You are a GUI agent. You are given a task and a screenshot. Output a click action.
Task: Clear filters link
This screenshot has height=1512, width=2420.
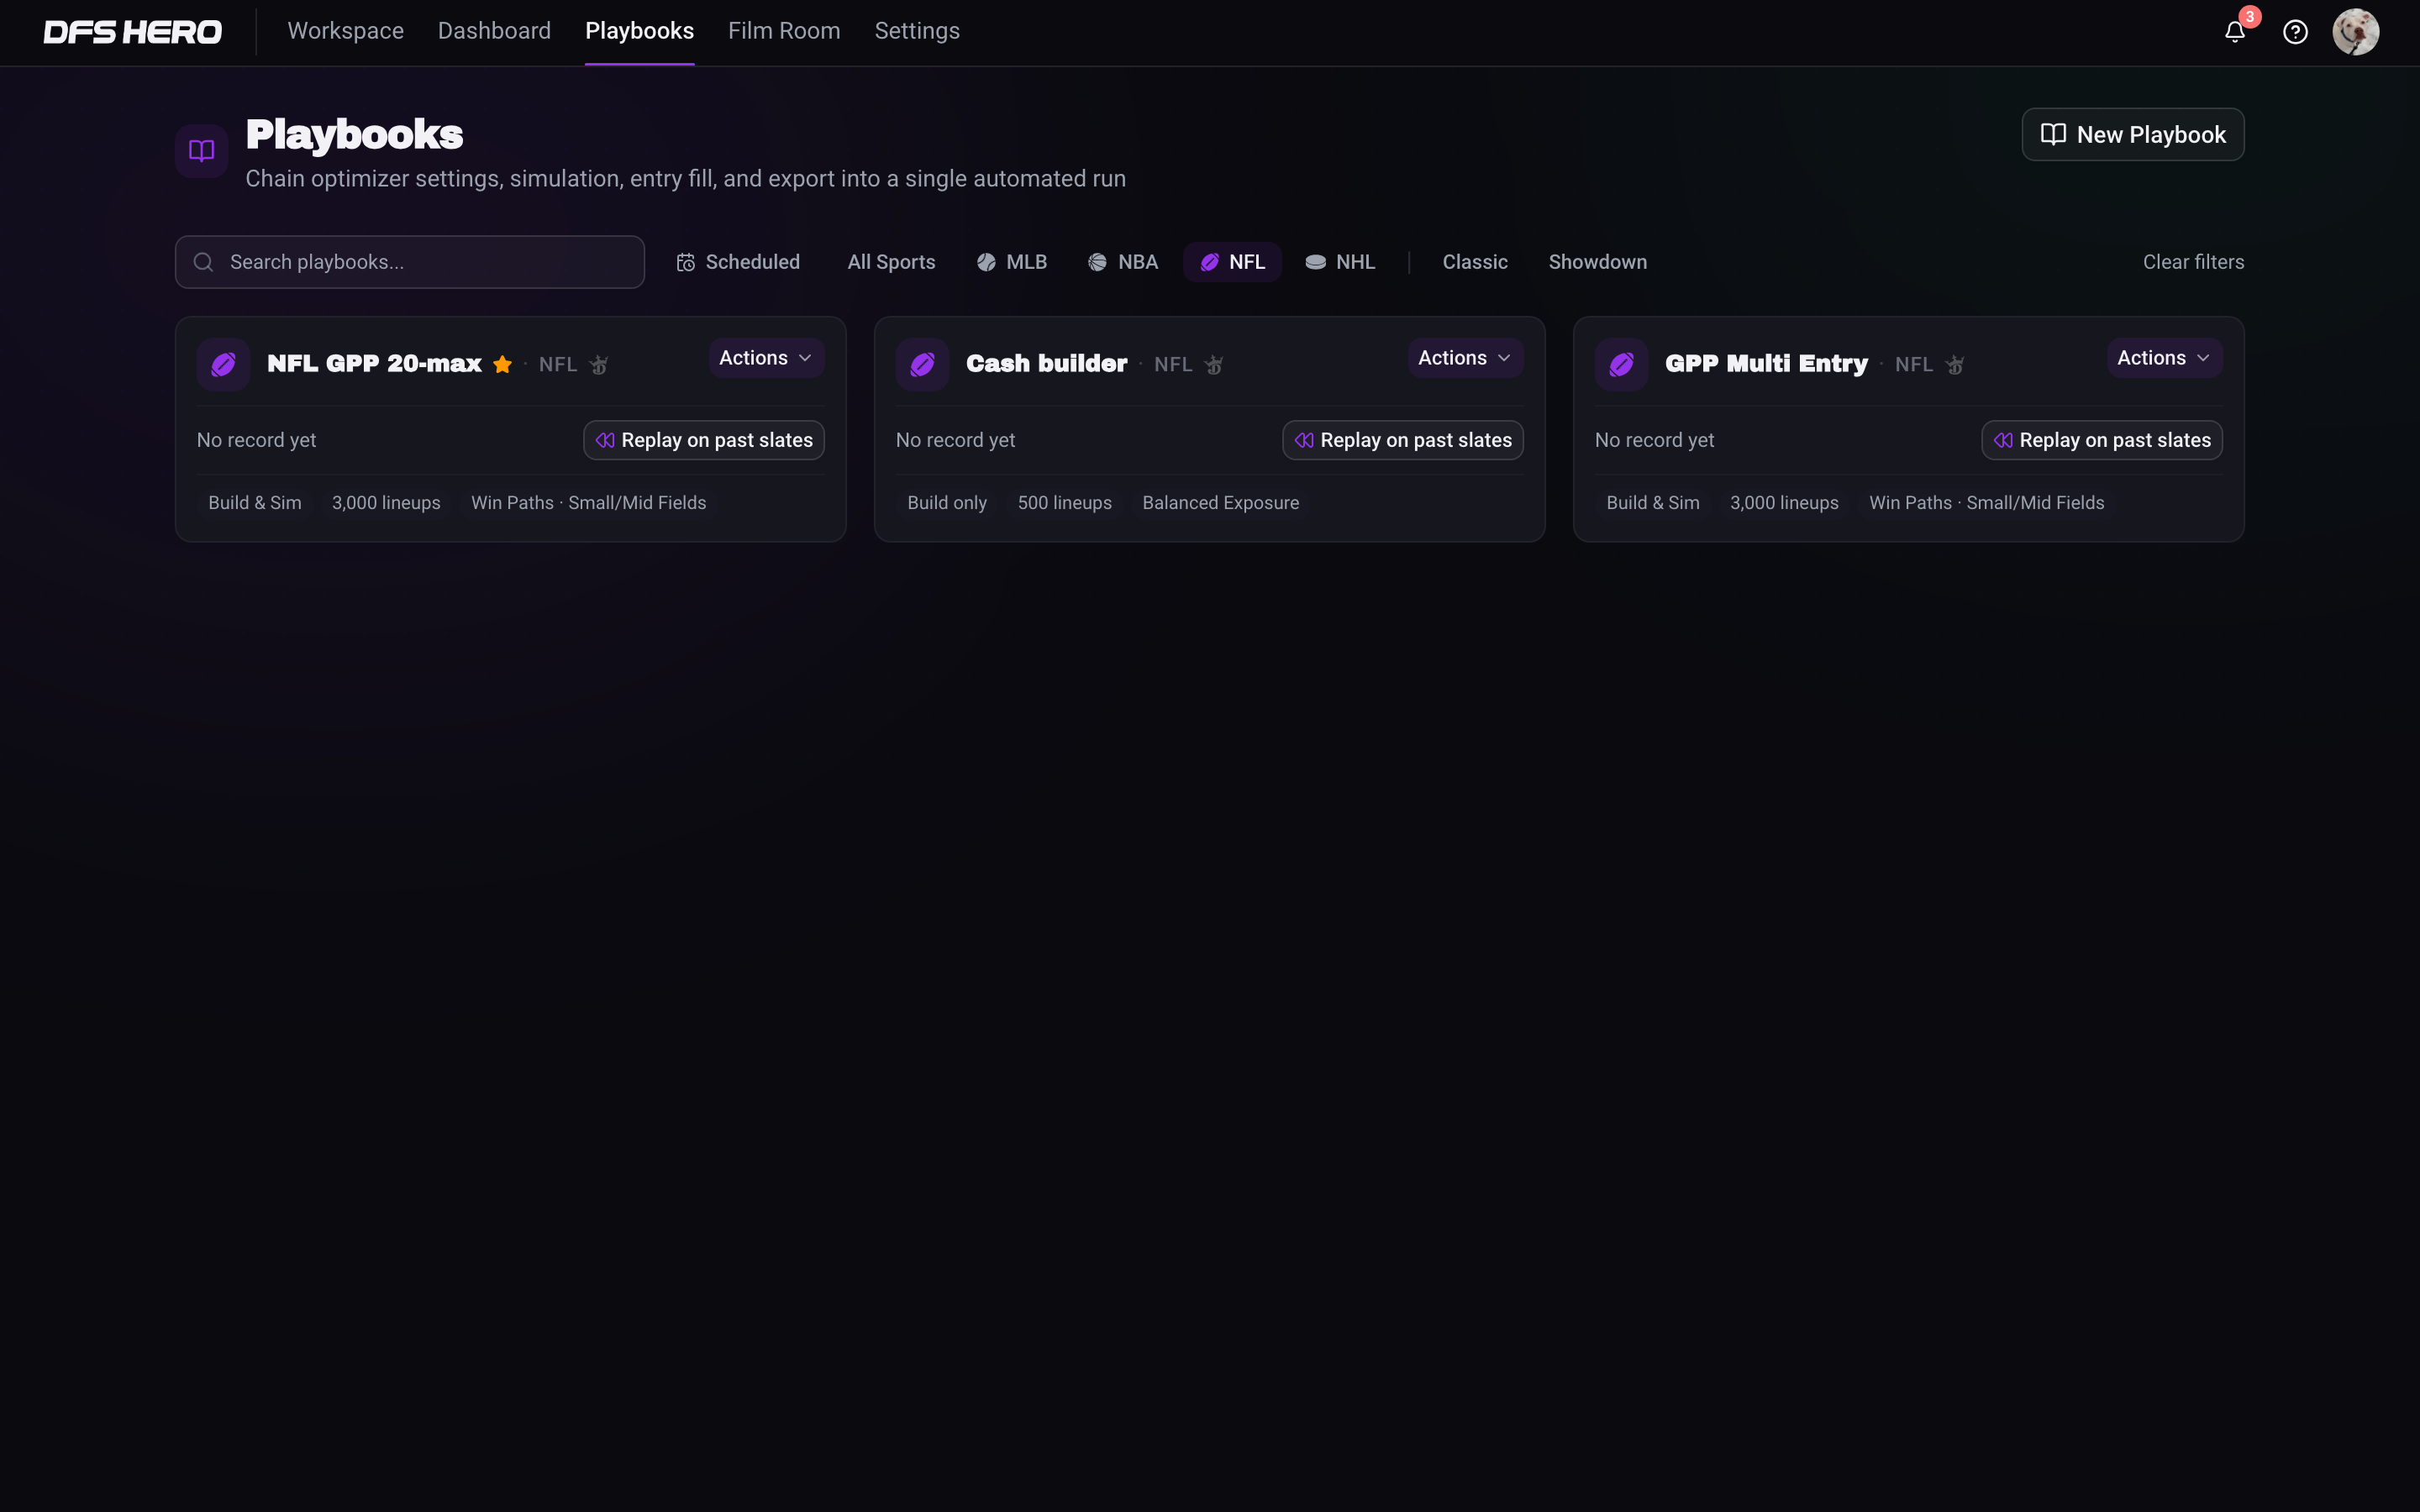tap(2193, 262)
